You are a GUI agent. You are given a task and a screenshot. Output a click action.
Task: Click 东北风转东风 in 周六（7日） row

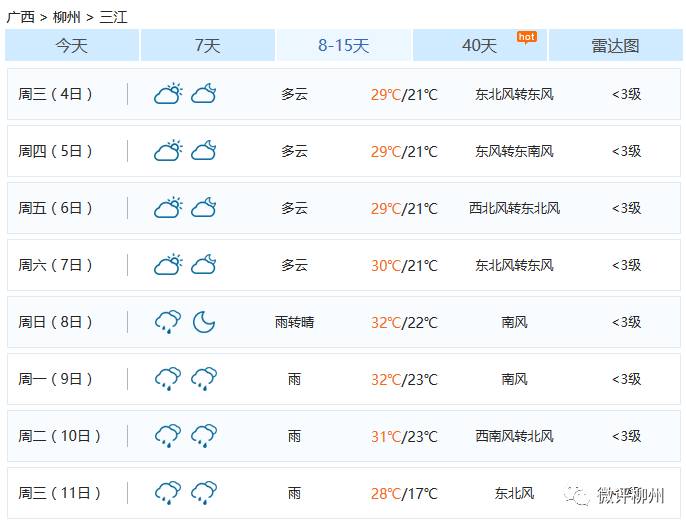coord(514,265)
